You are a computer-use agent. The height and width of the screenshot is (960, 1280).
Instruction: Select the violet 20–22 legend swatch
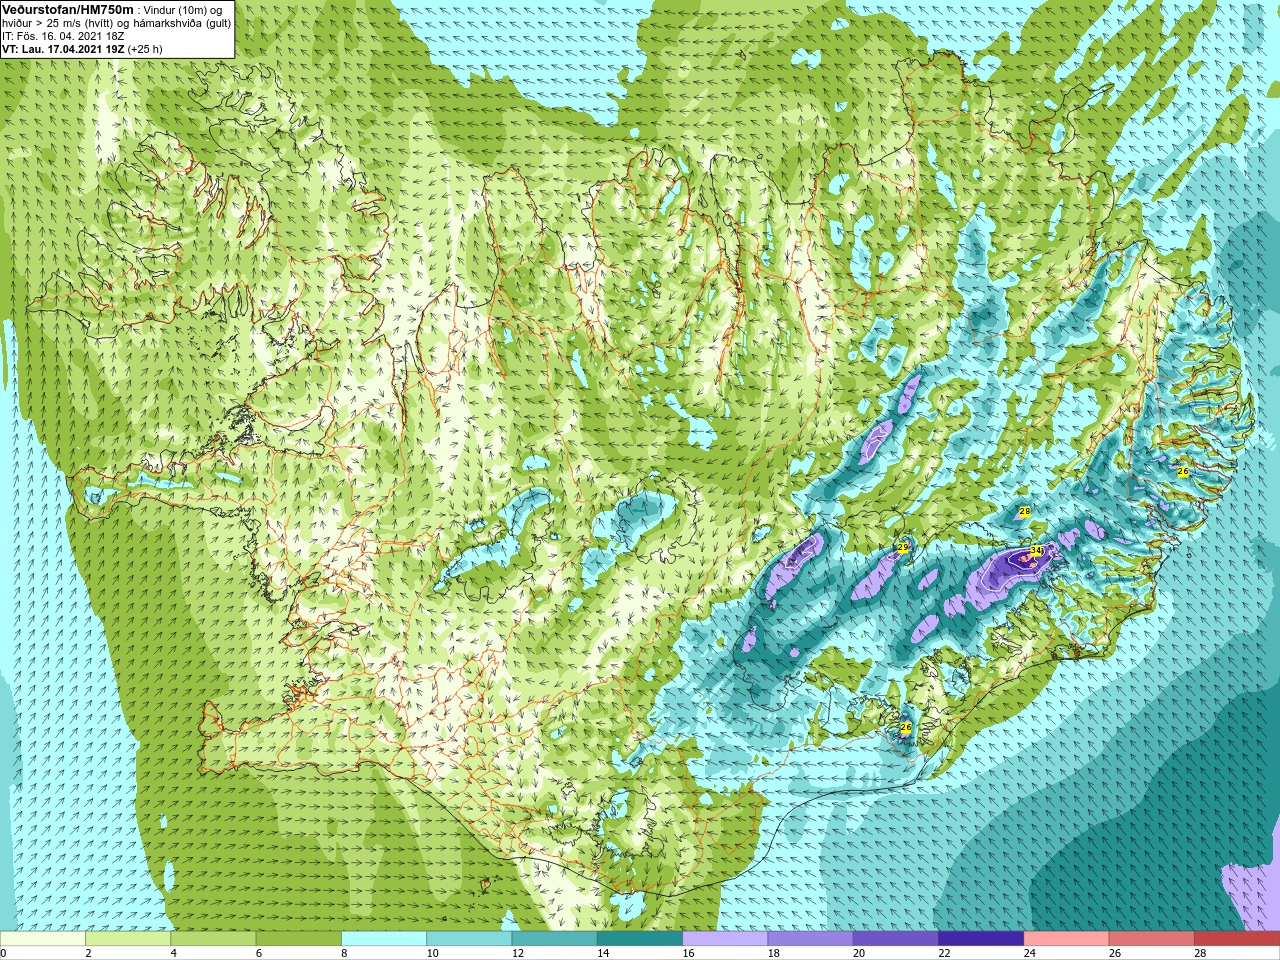[896, 939]
